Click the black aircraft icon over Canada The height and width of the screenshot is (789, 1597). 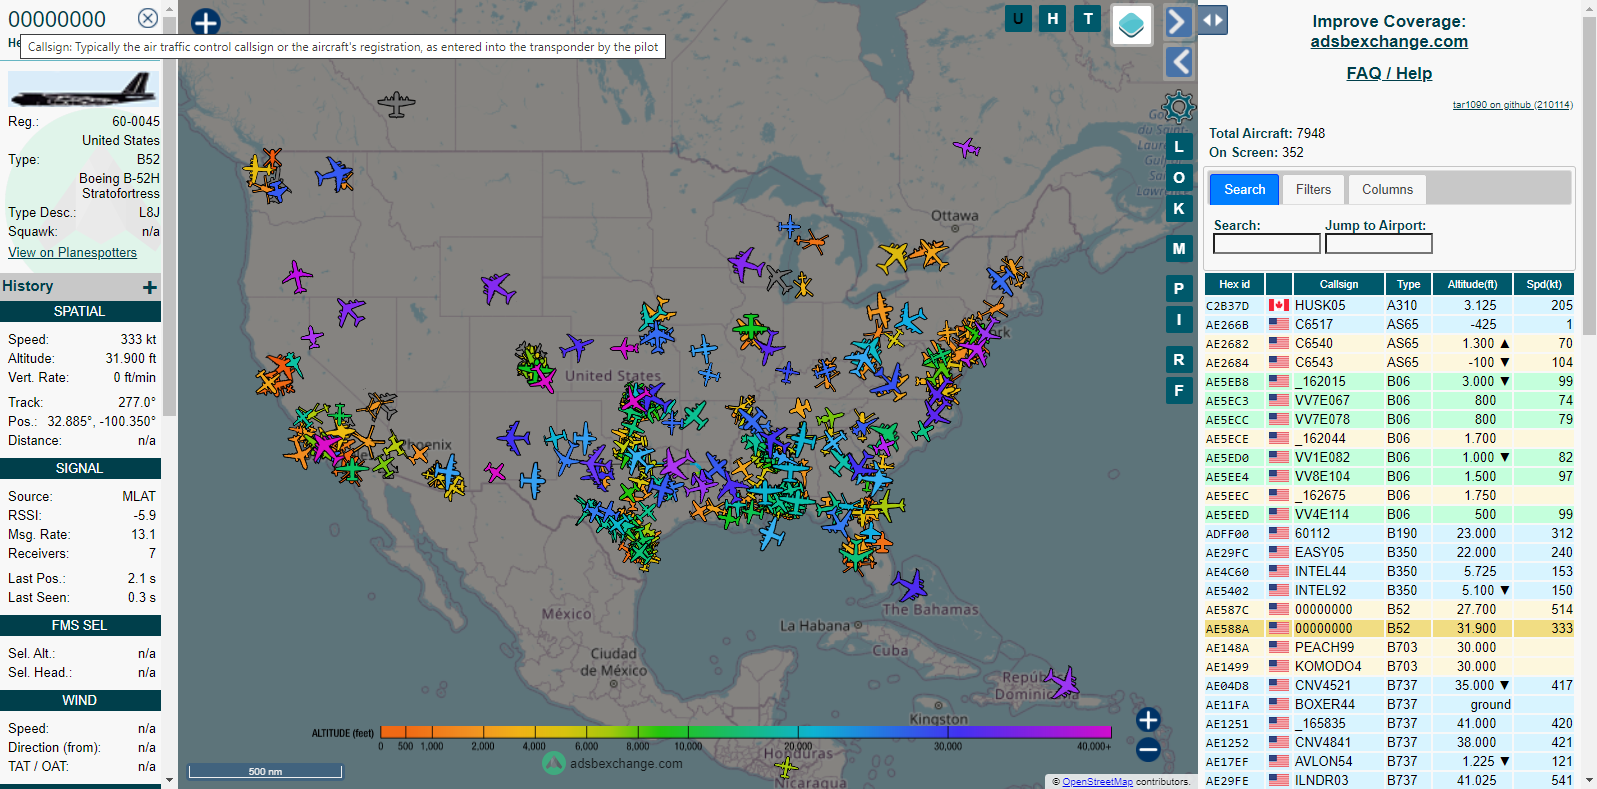(x=397, y=103)
